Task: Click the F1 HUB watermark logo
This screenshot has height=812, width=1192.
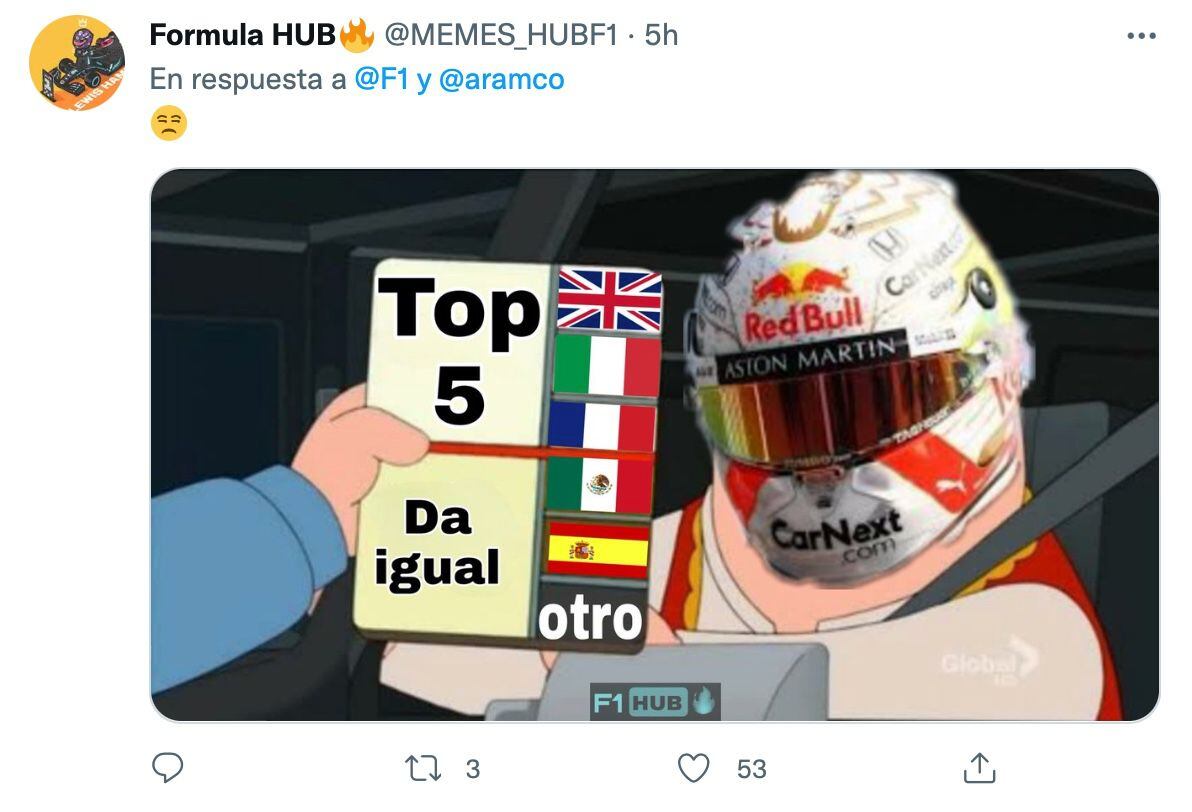Action: [655, 701]
